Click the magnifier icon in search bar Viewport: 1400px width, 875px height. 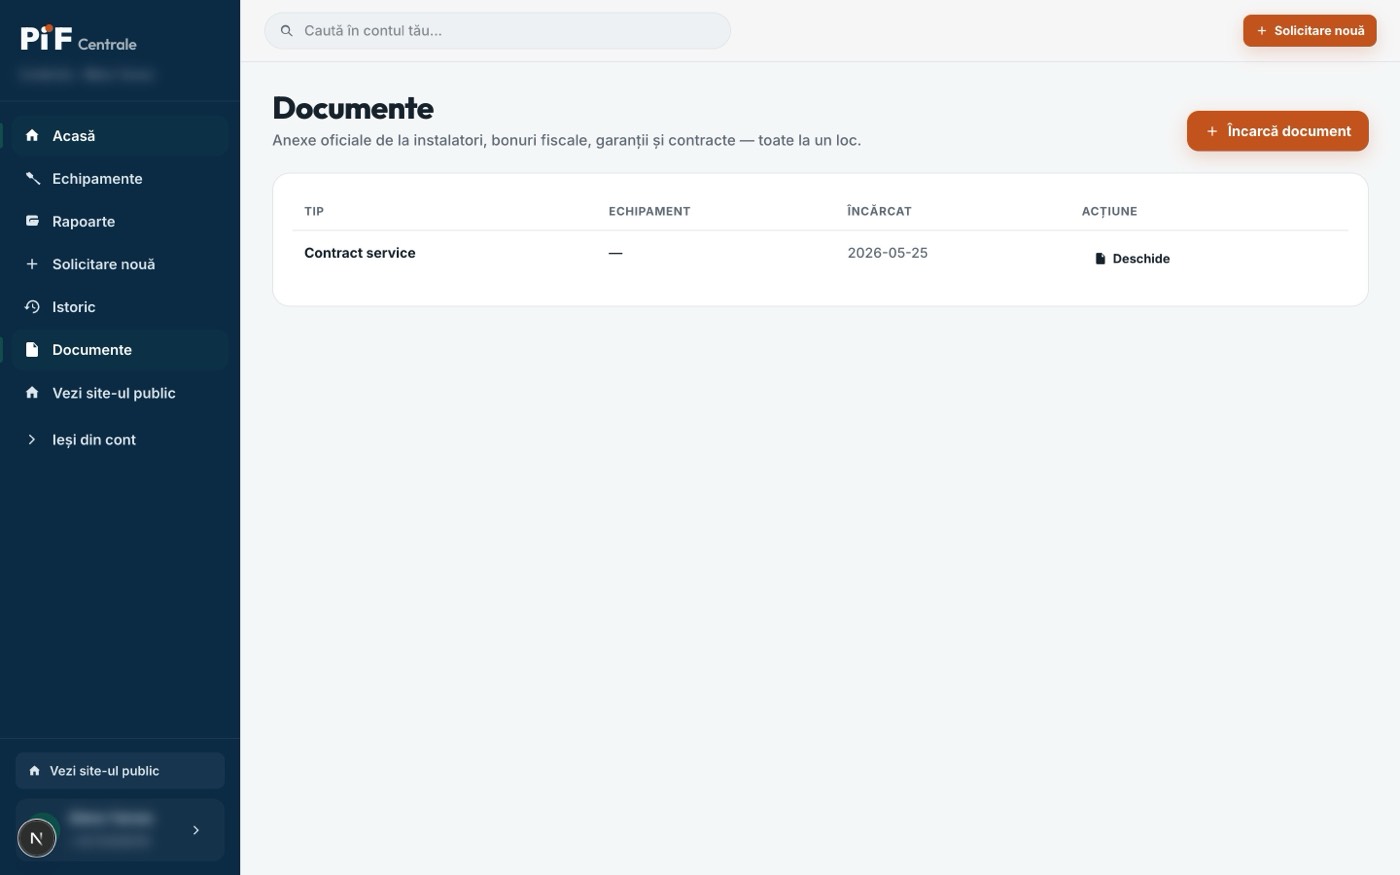286,31
